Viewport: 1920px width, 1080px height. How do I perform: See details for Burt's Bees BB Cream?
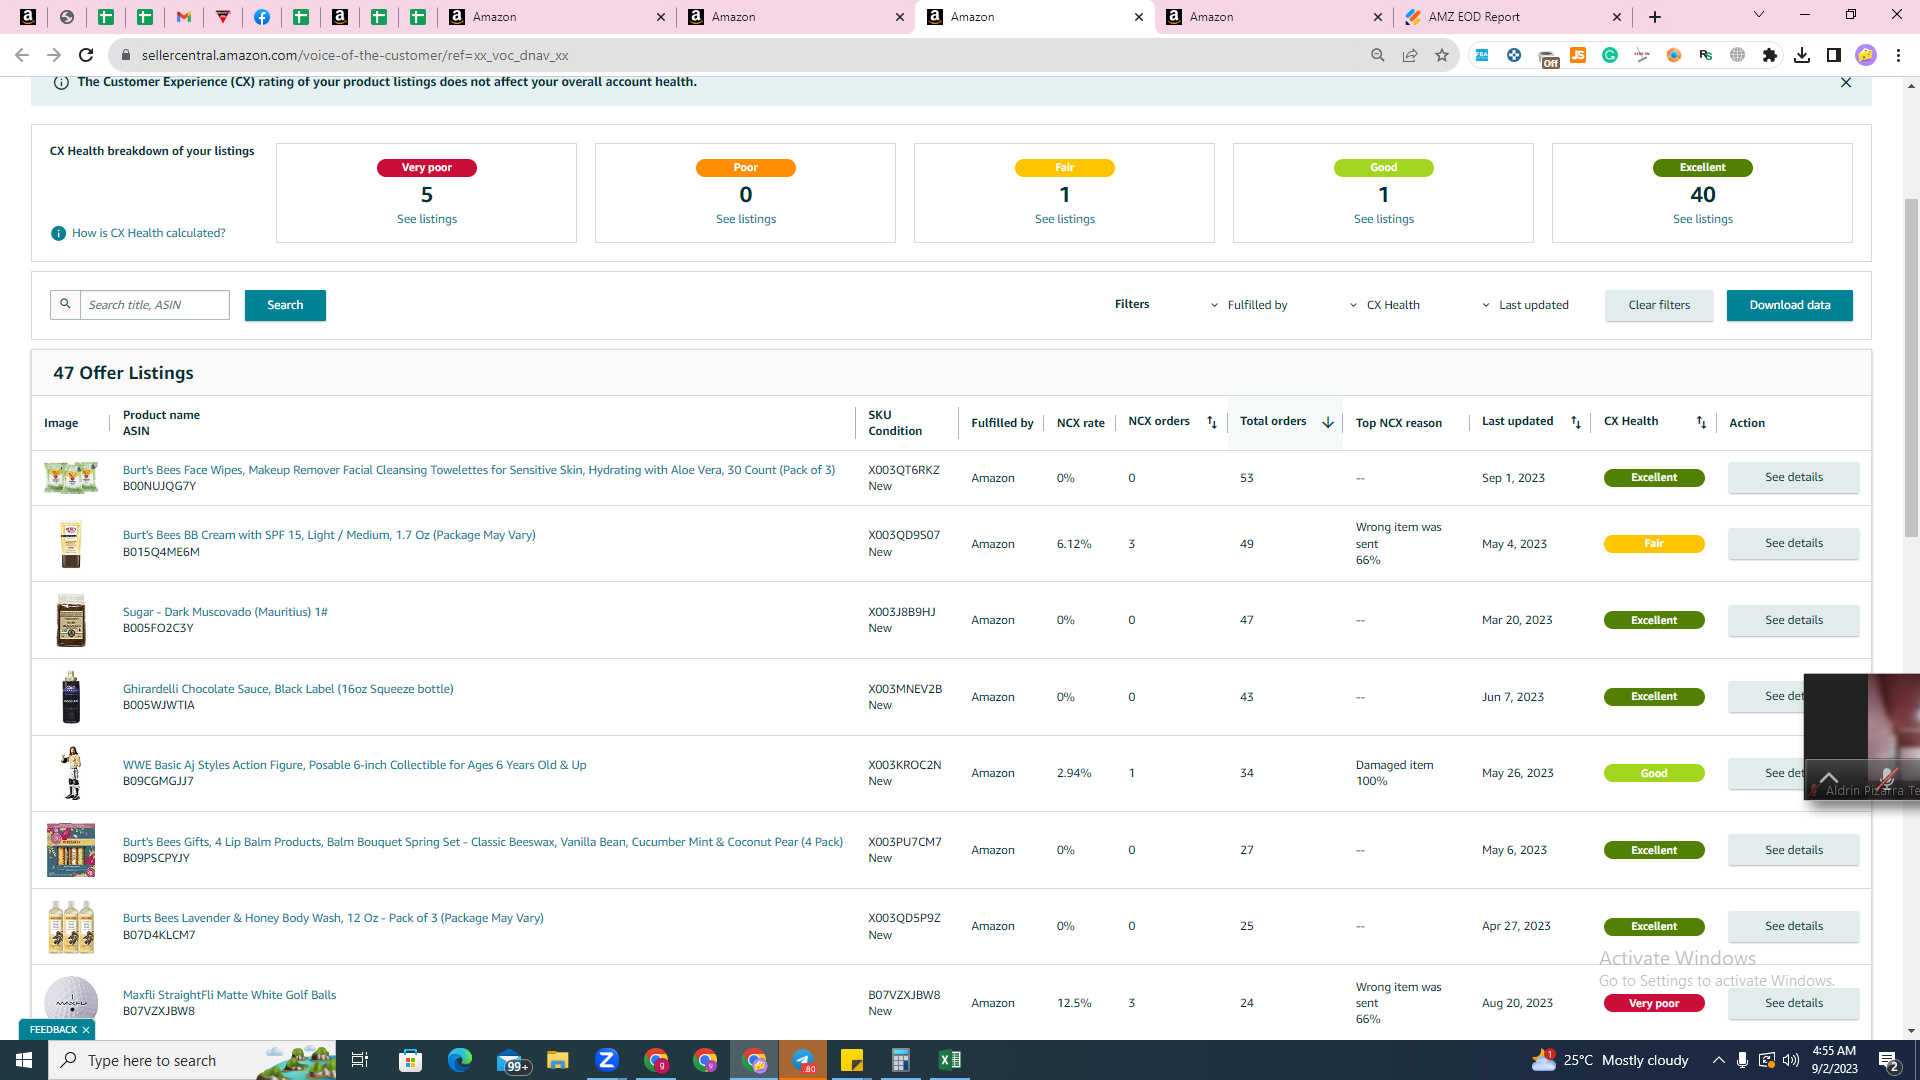pyautogui.click(x=1794, y=544)
